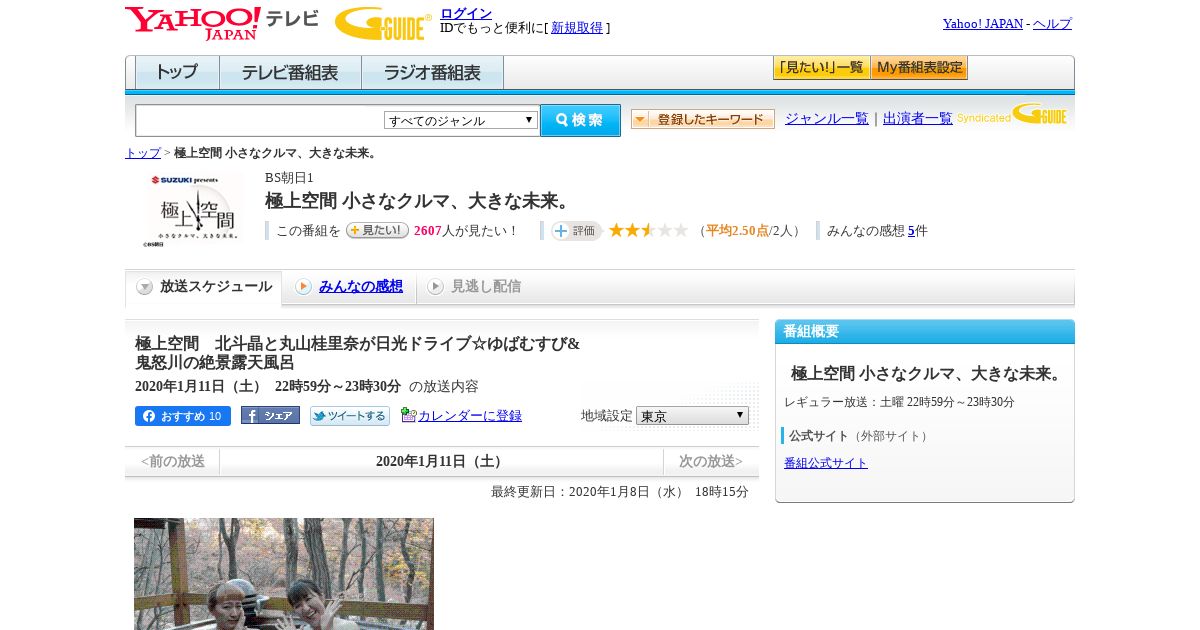Viewport: 1200px width, 630px height.
Task: Click the SUZUKI 極上空間 program logo
Action: (193, 210)
